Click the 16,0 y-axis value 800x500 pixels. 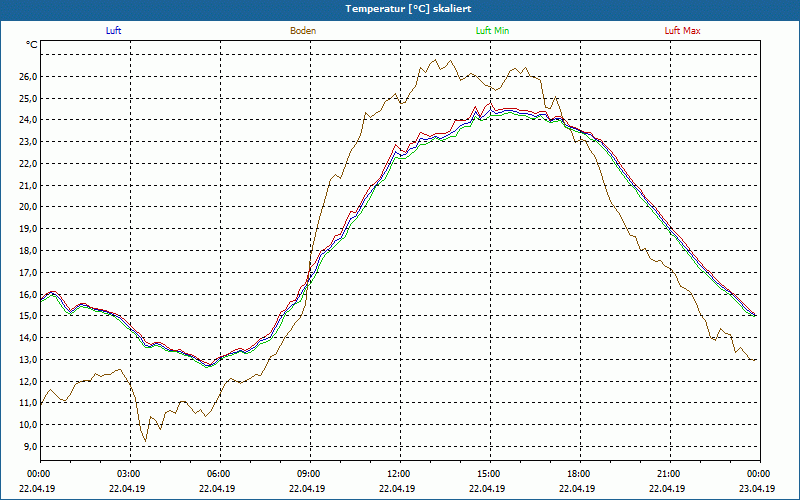tap(29, 294)
